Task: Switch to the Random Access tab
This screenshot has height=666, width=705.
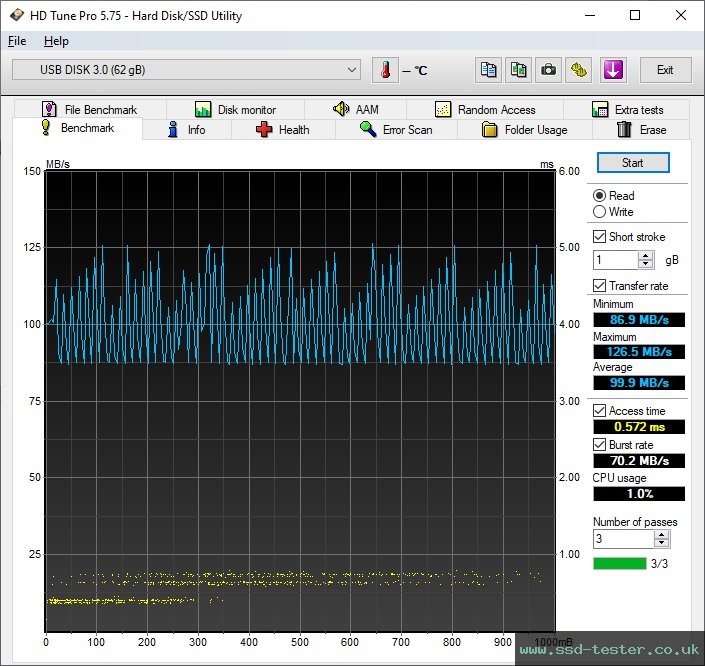Action: pos(485,109)
